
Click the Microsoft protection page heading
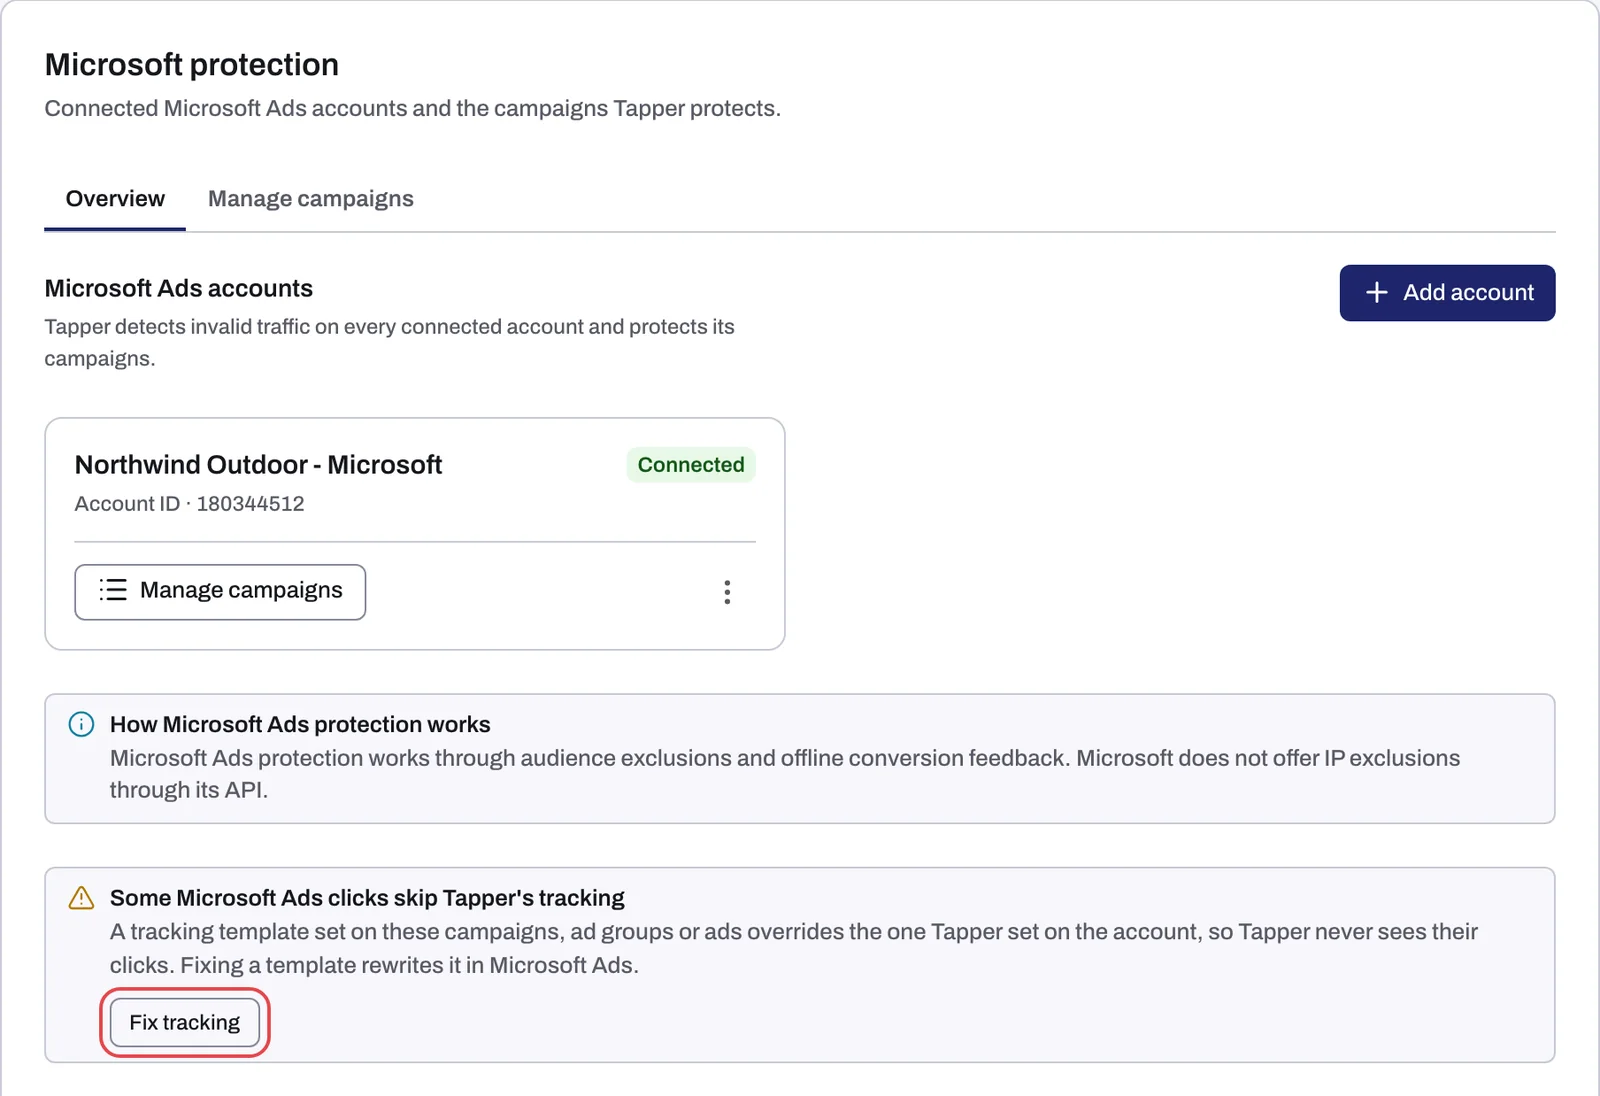pos(192,65)
